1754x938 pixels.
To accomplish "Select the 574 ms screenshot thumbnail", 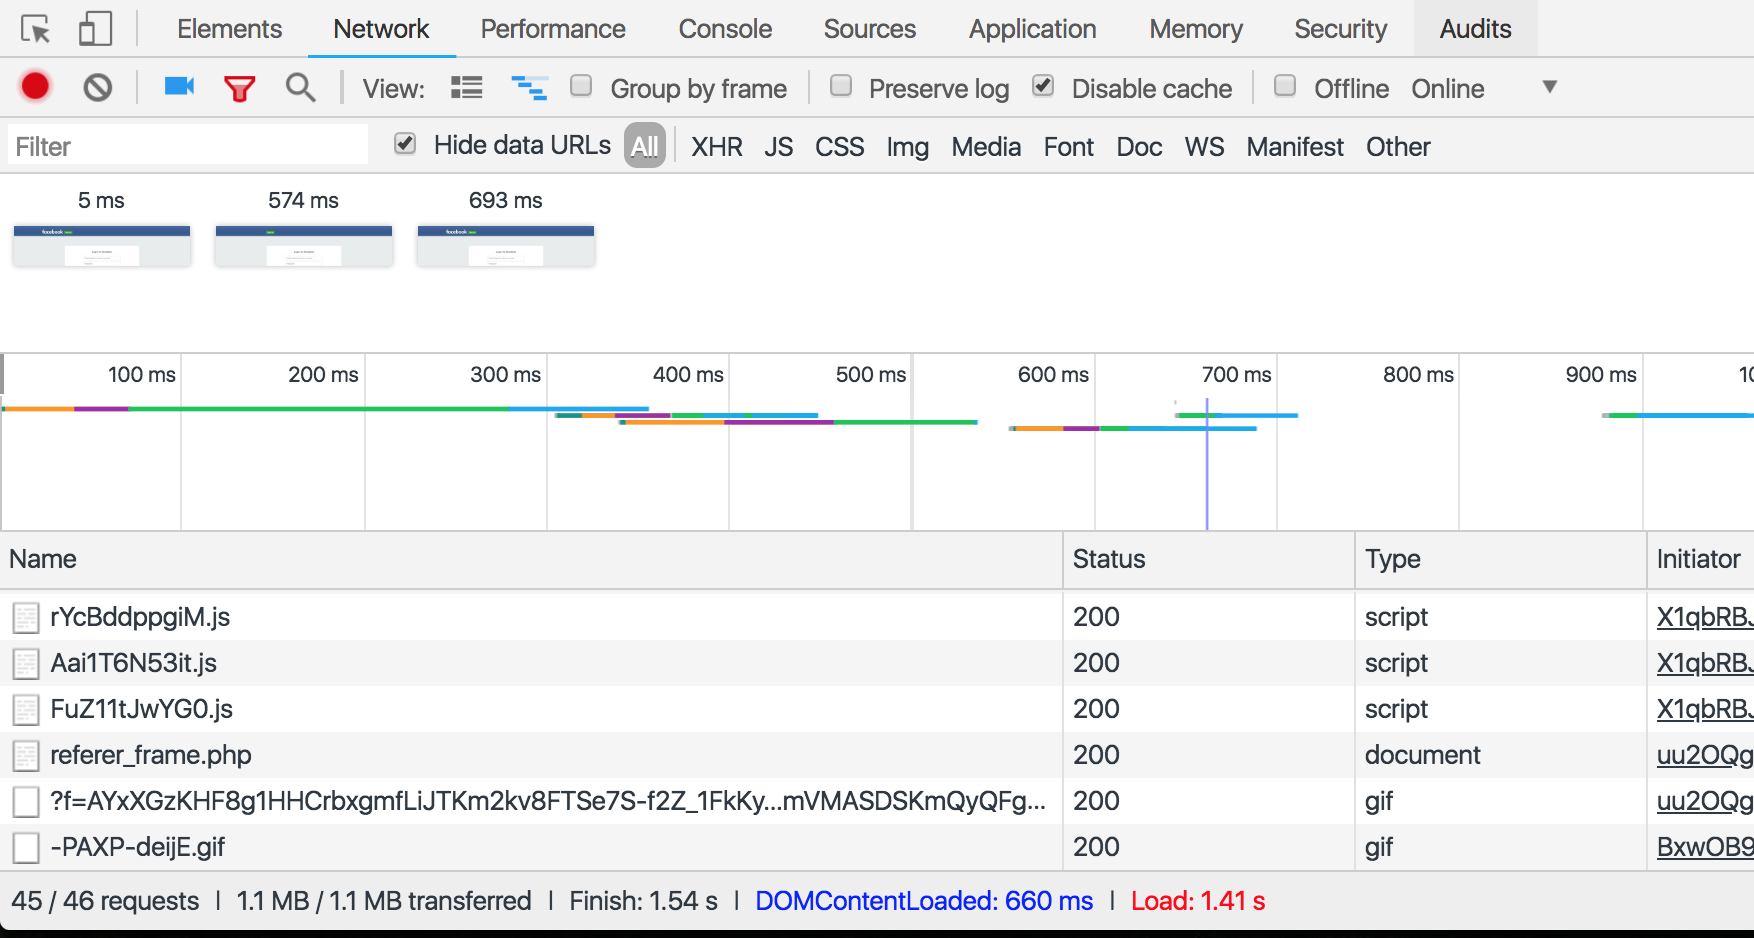I will click(x=304, y=246).
